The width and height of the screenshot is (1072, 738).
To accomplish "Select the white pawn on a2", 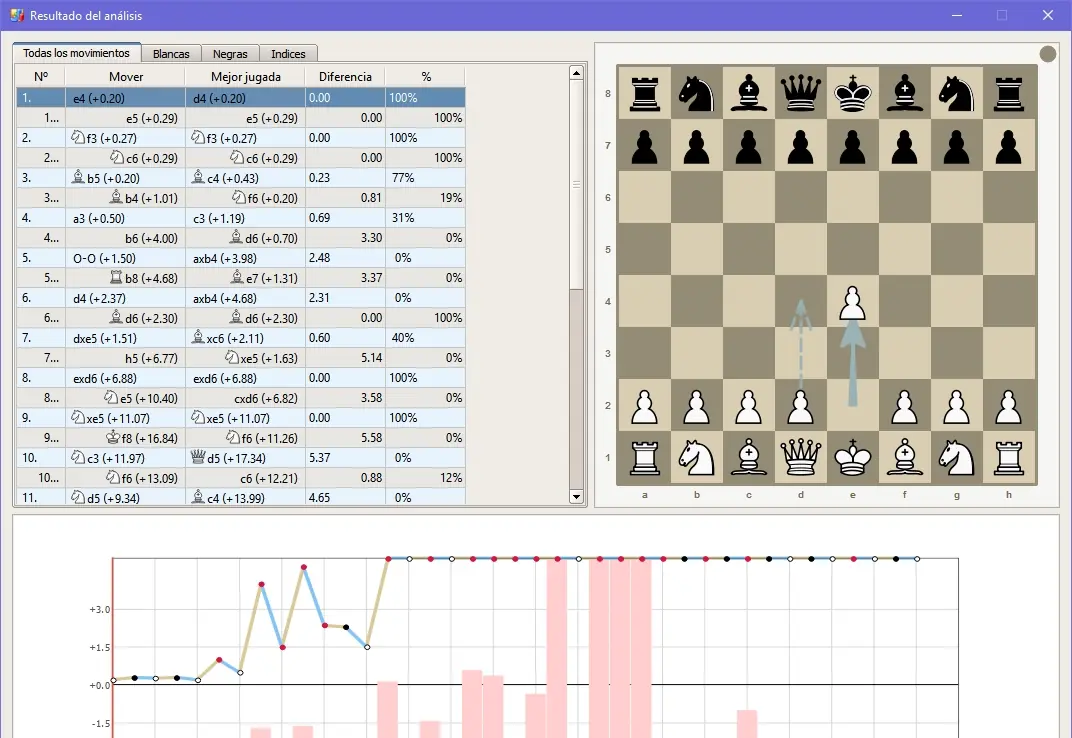I will pyautogui.click(x=645, y=406).
